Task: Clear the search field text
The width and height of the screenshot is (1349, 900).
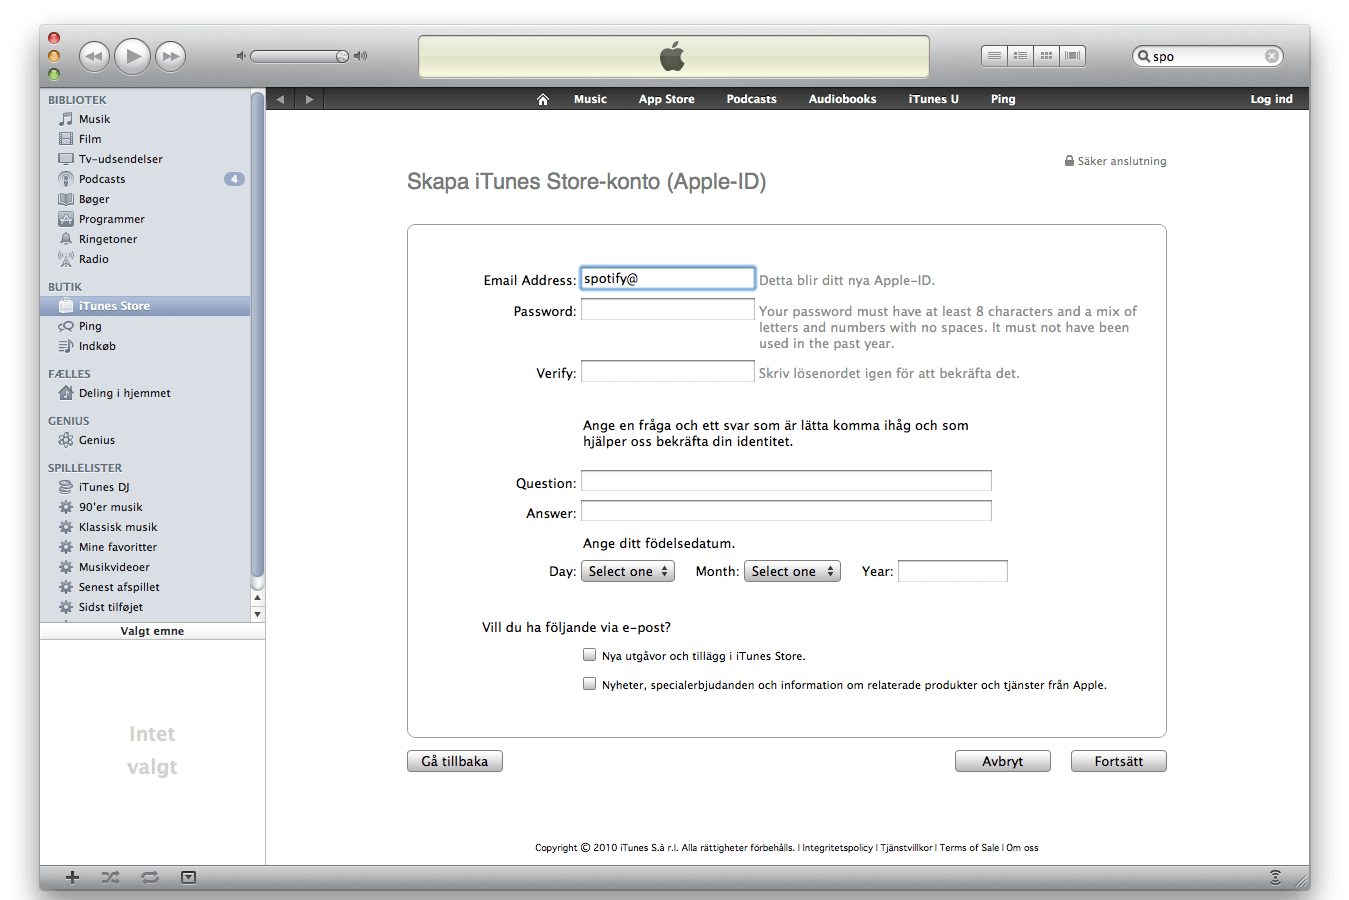Action: click(1272, 56)
